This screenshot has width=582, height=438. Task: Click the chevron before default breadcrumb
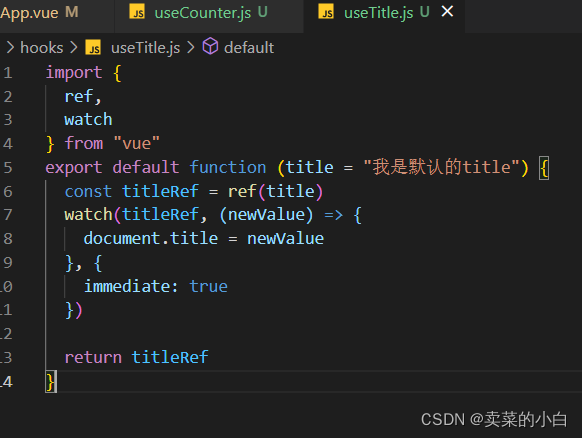pos(190,48)
